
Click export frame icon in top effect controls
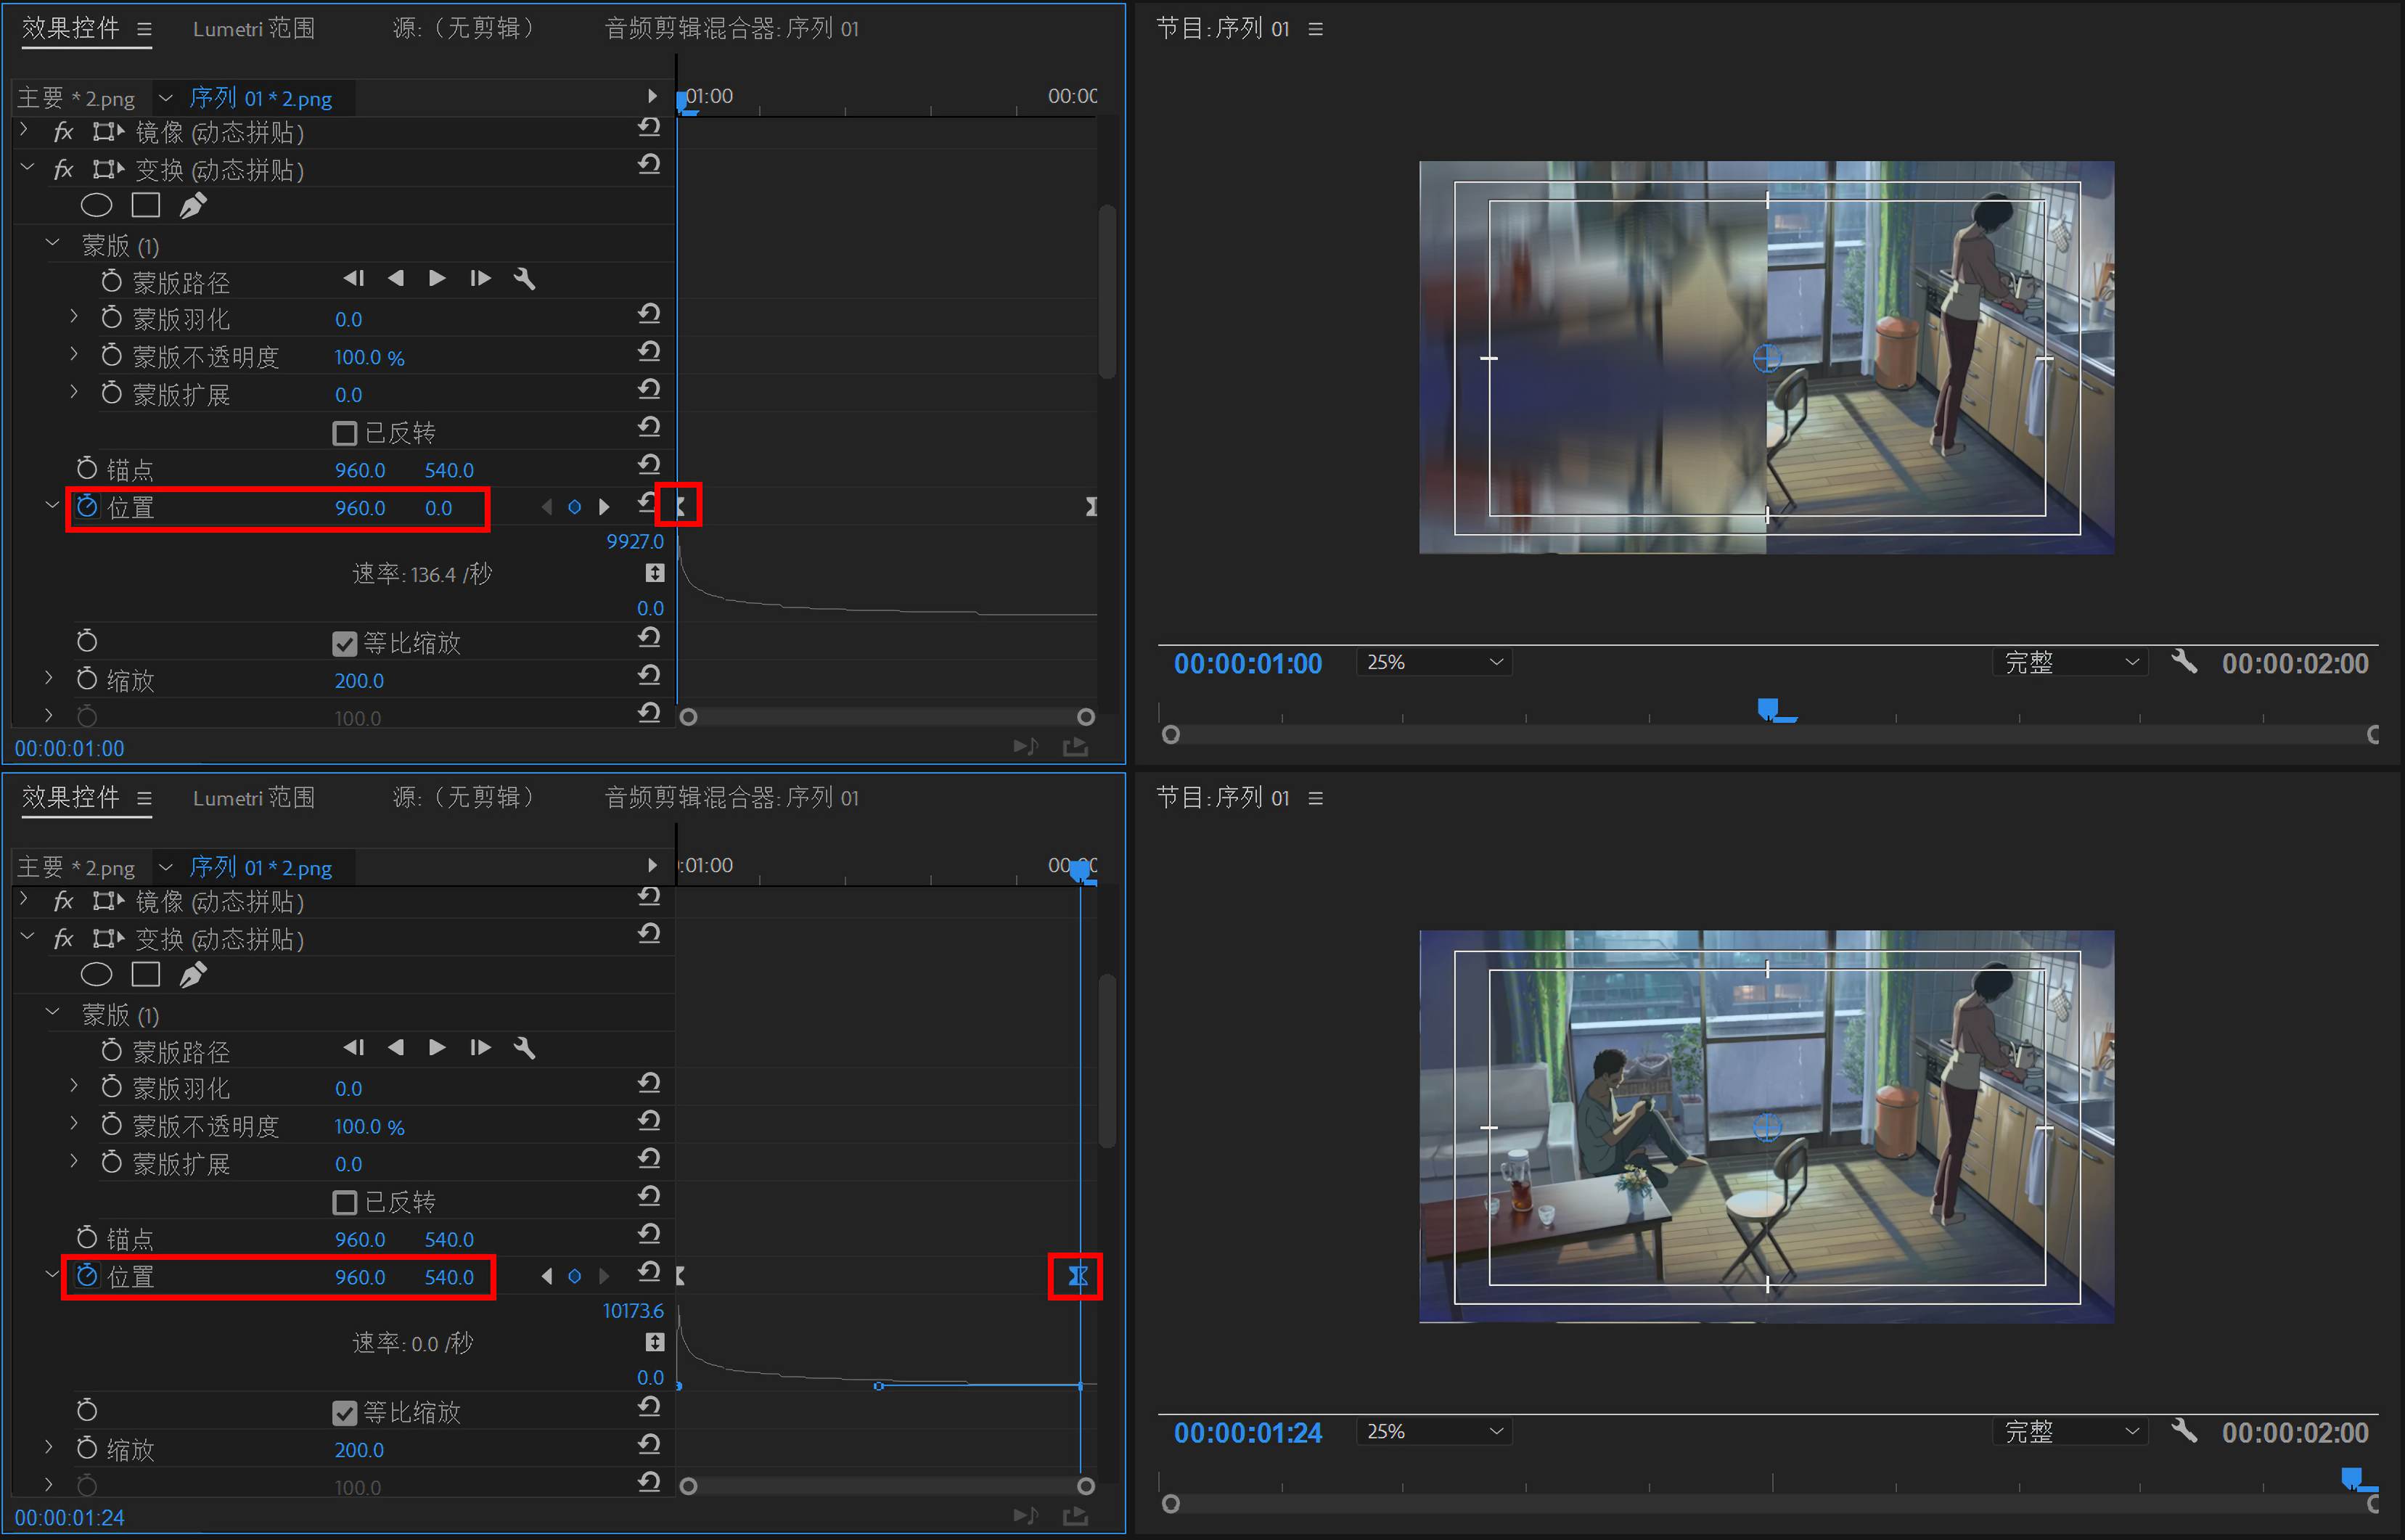point(1075,747)
